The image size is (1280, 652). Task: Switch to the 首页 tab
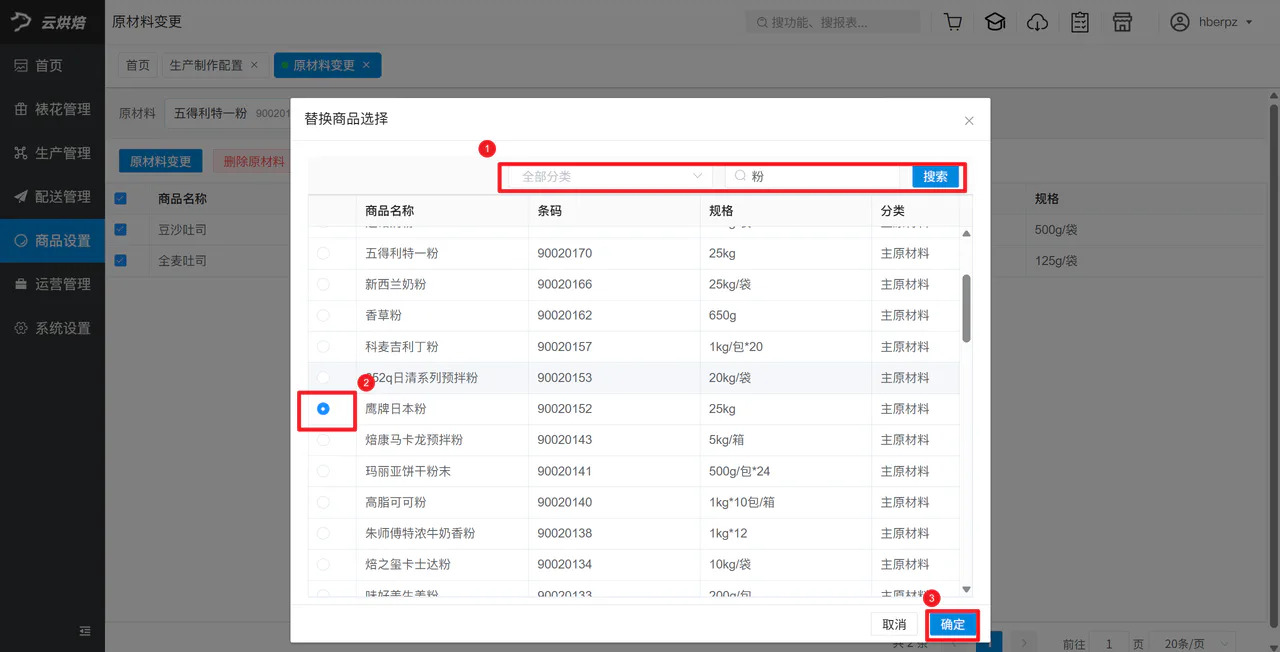pos(137,65)
